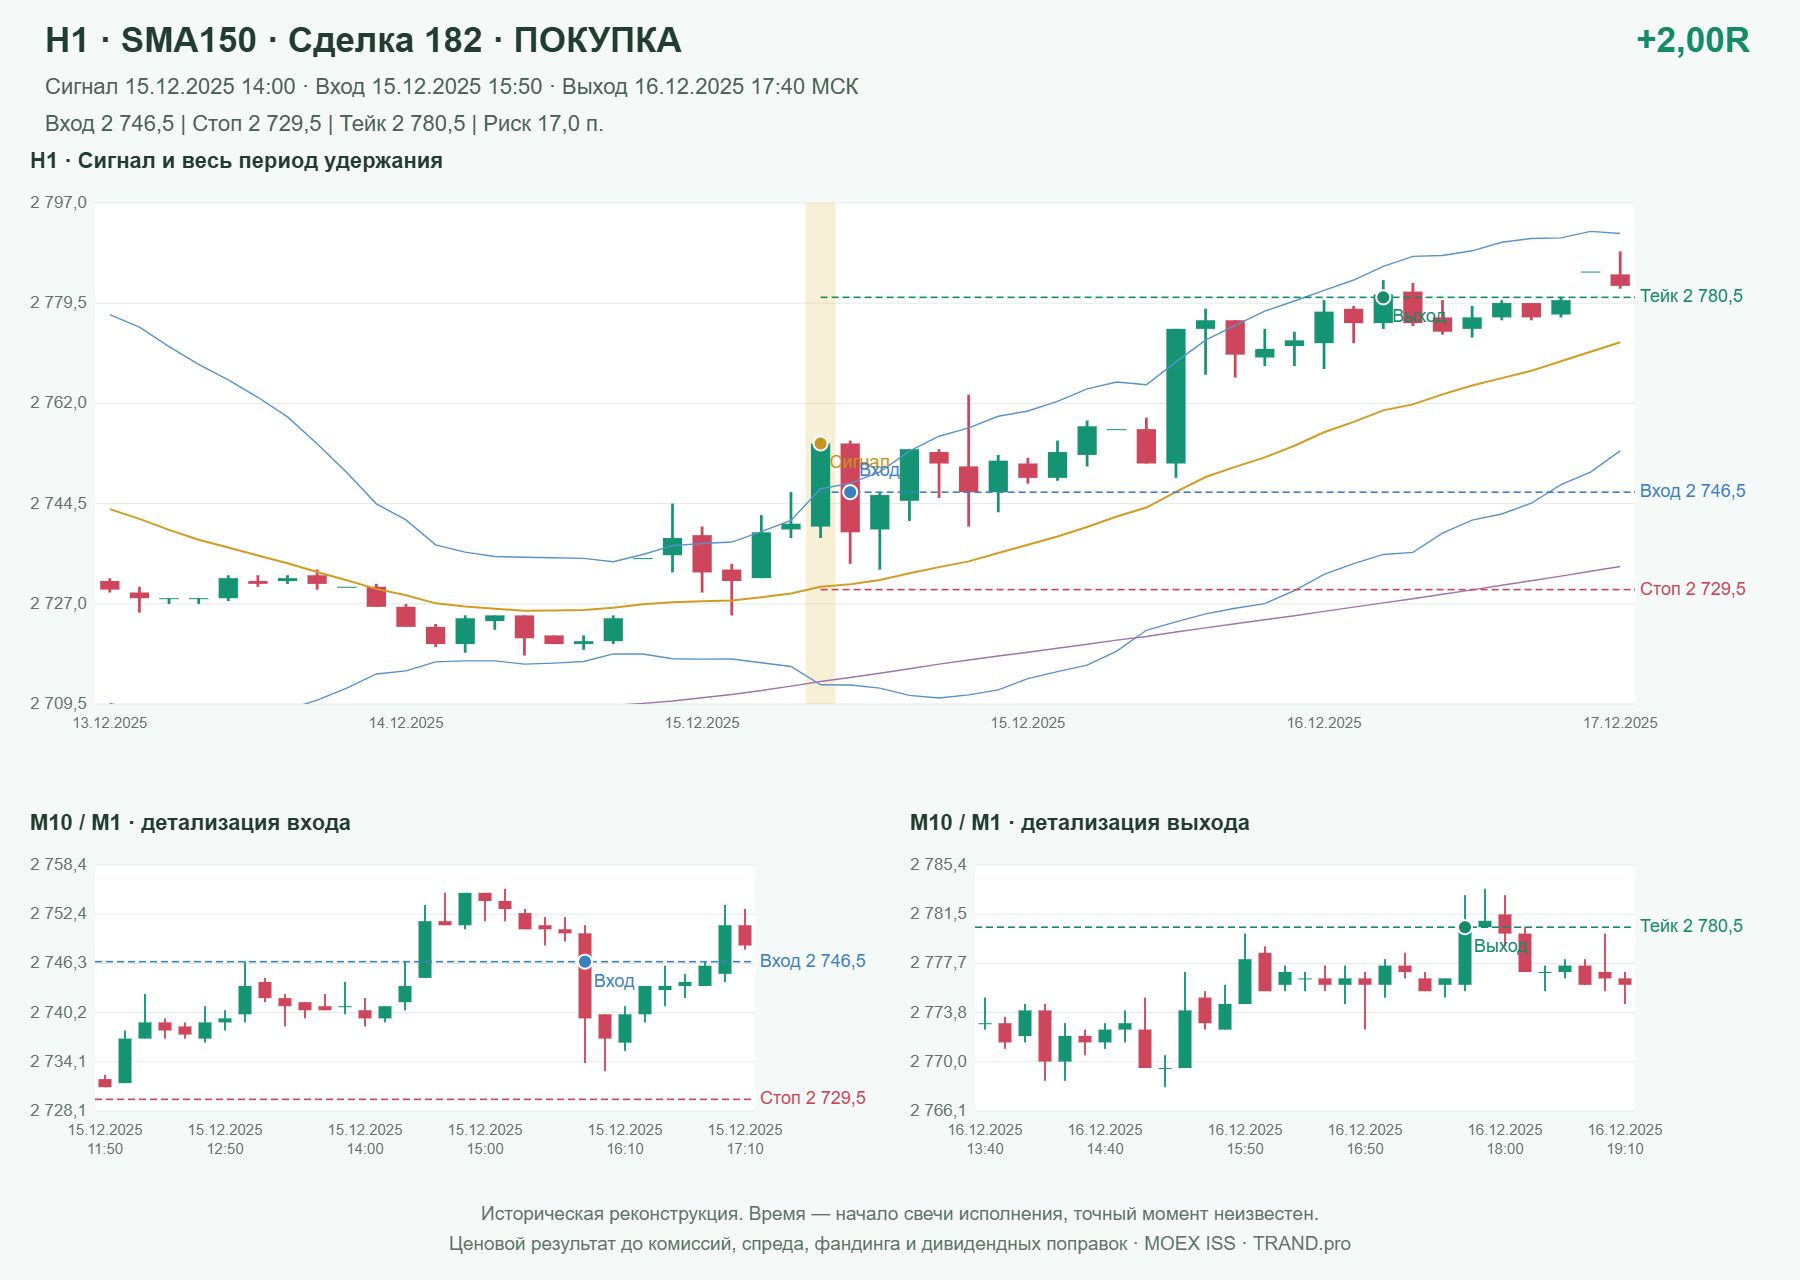1800x1280 pixels.
Task: Click the Выход marker in exit detail chart
Action: coord(1465,928)
